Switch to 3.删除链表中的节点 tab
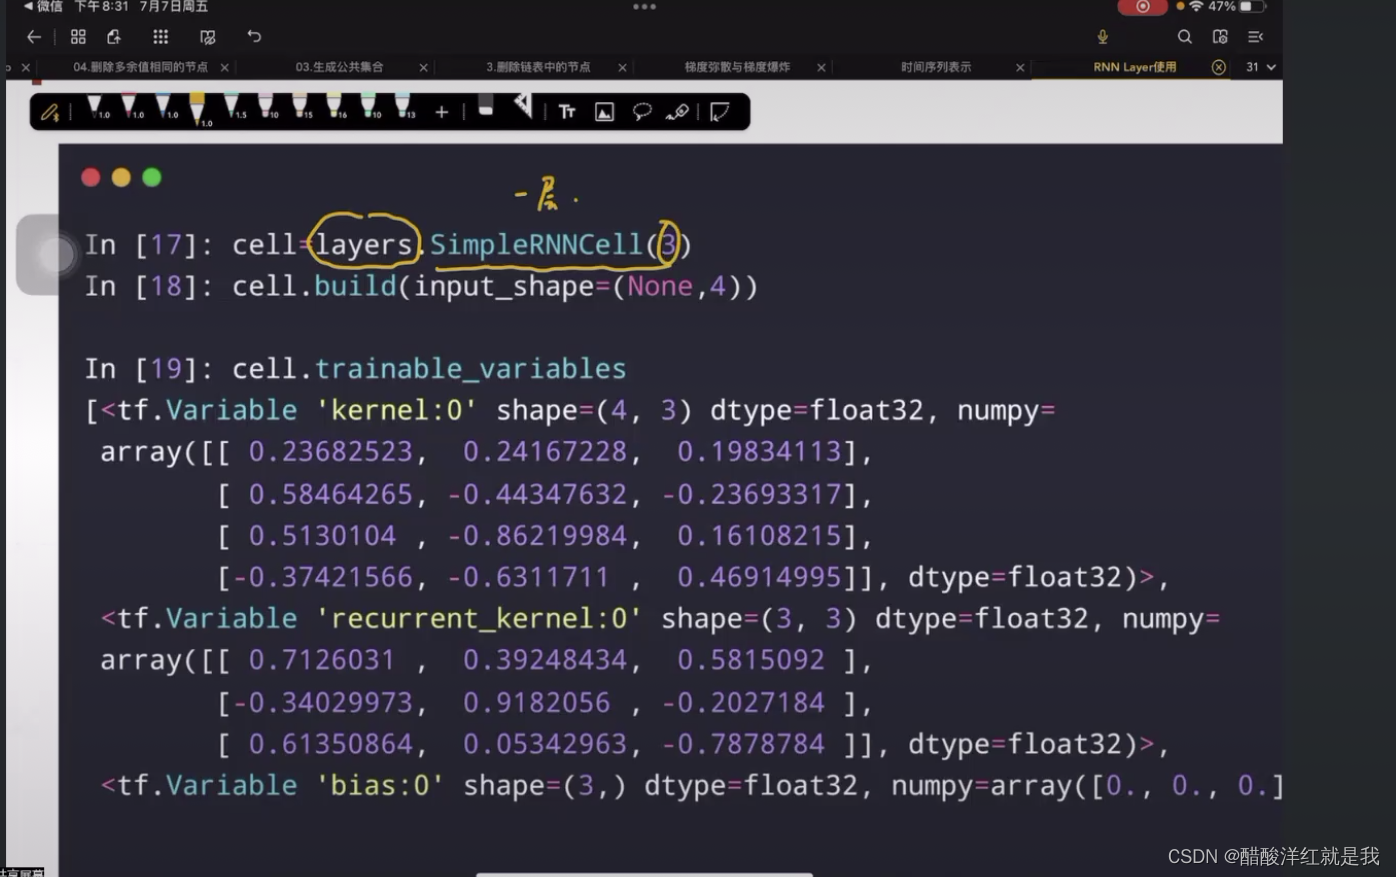Image resolution: width=1396 pixels, height=877 pixels. [x=538, y=67]
